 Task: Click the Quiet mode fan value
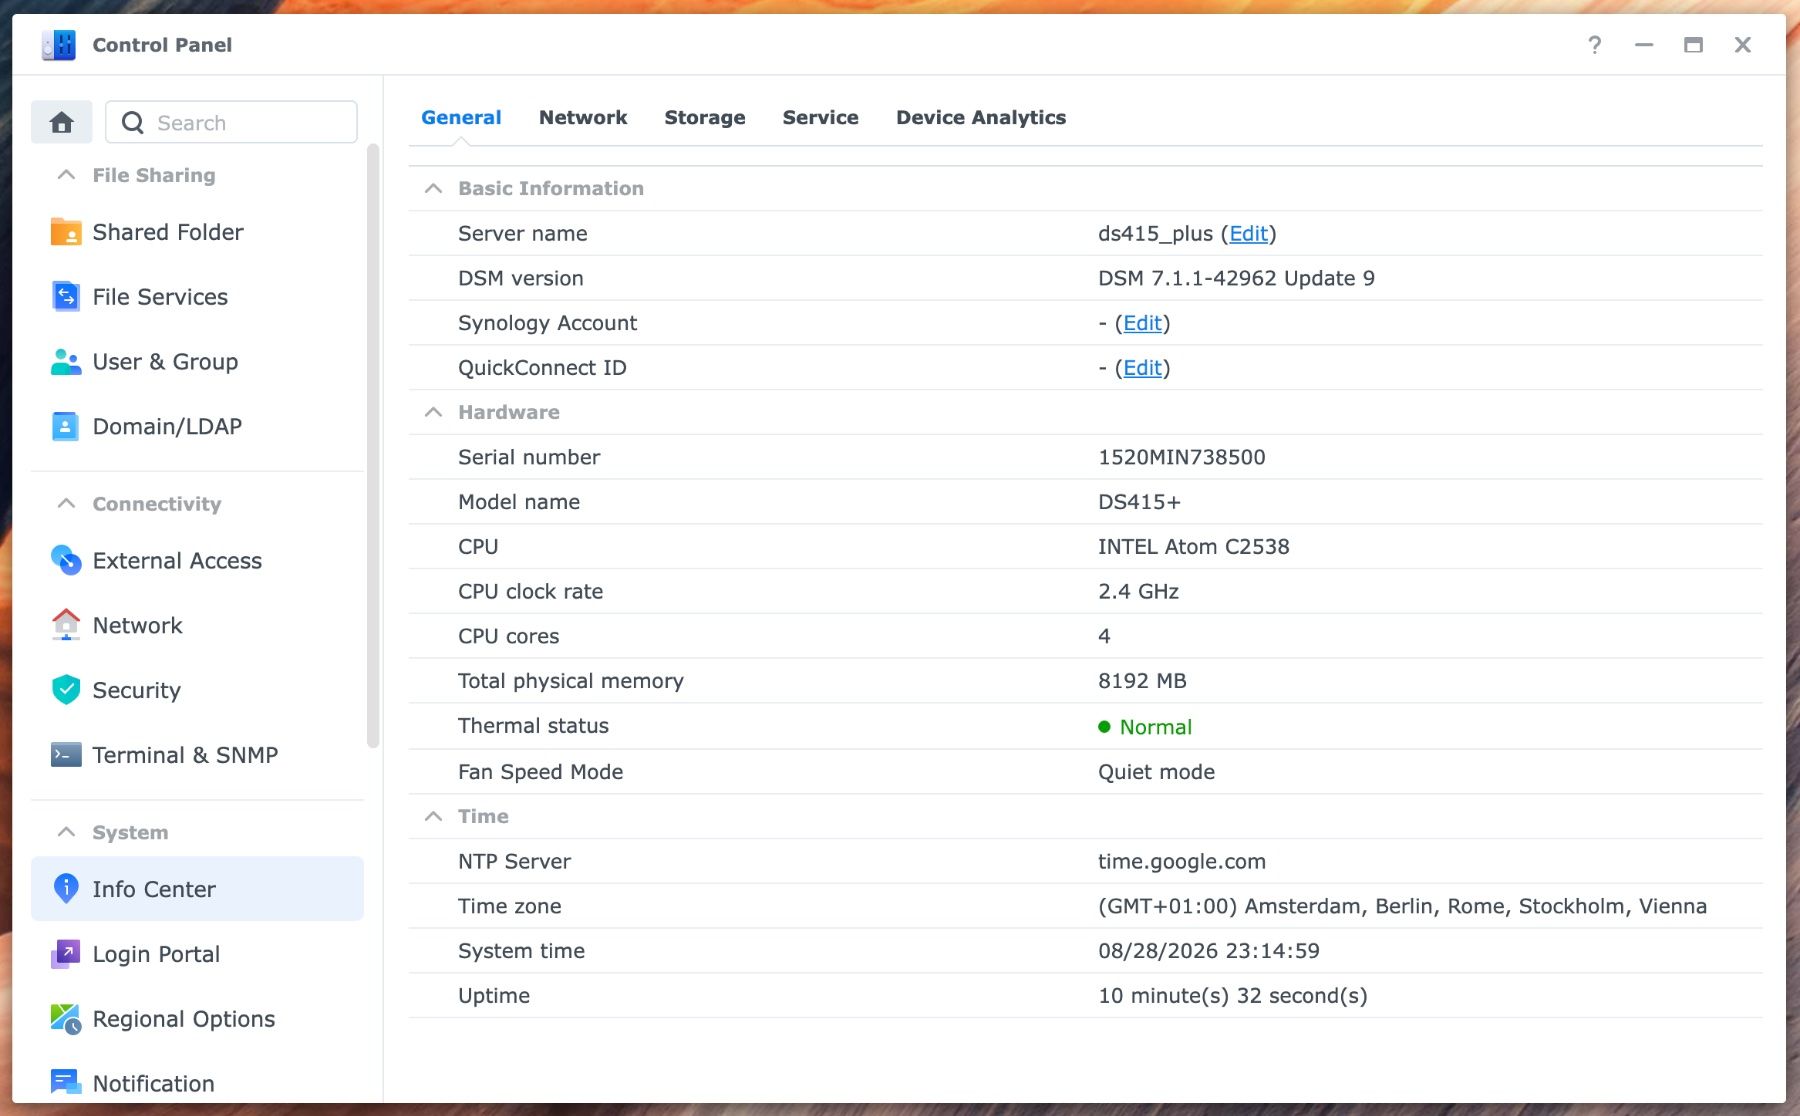pos(1157,772)
